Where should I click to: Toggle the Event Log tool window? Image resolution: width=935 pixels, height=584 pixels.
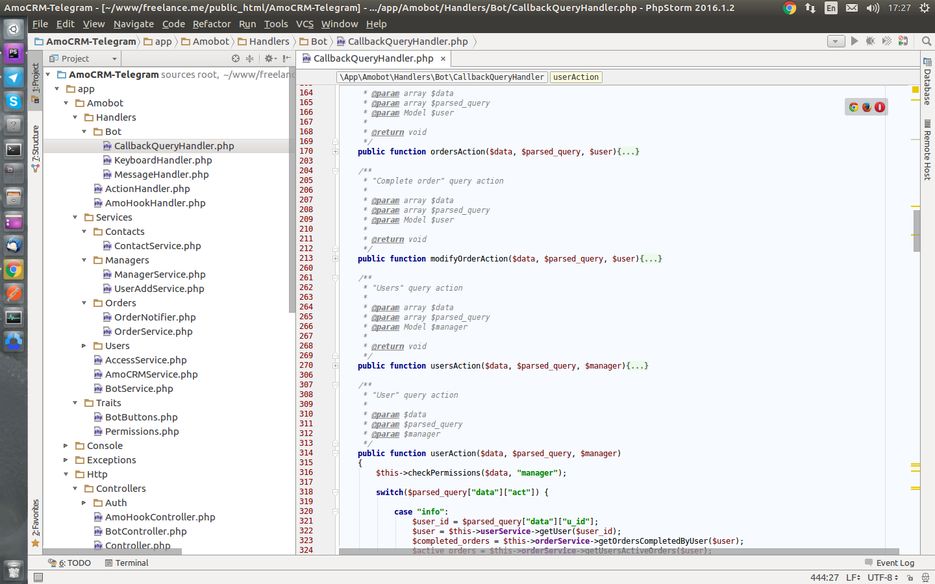[x=889, y=563]
